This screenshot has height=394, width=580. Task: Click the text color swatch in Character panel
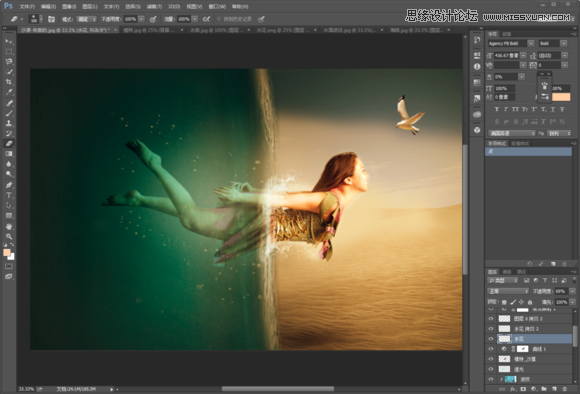pos(561,97)
